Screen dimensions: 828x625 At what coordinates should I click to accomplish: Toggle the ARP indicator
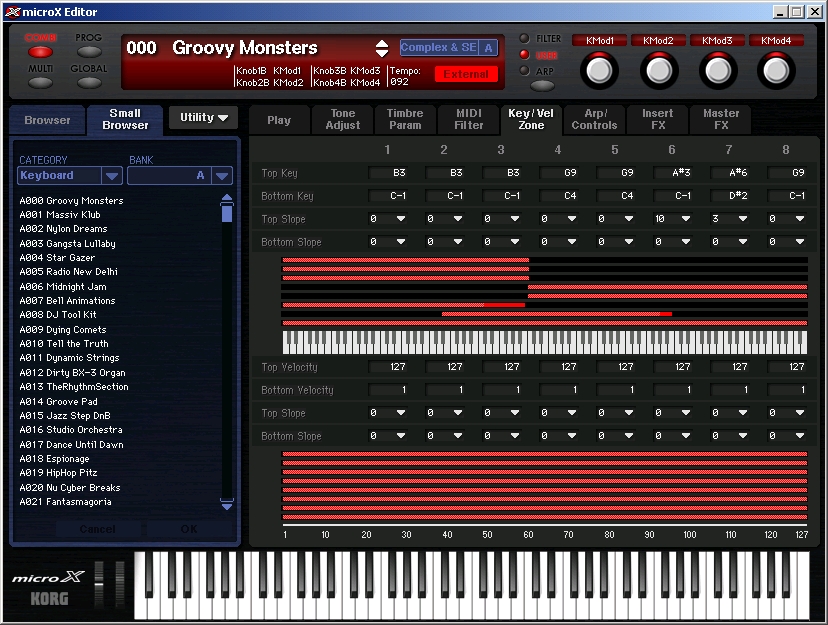click(x=524, y=70)
